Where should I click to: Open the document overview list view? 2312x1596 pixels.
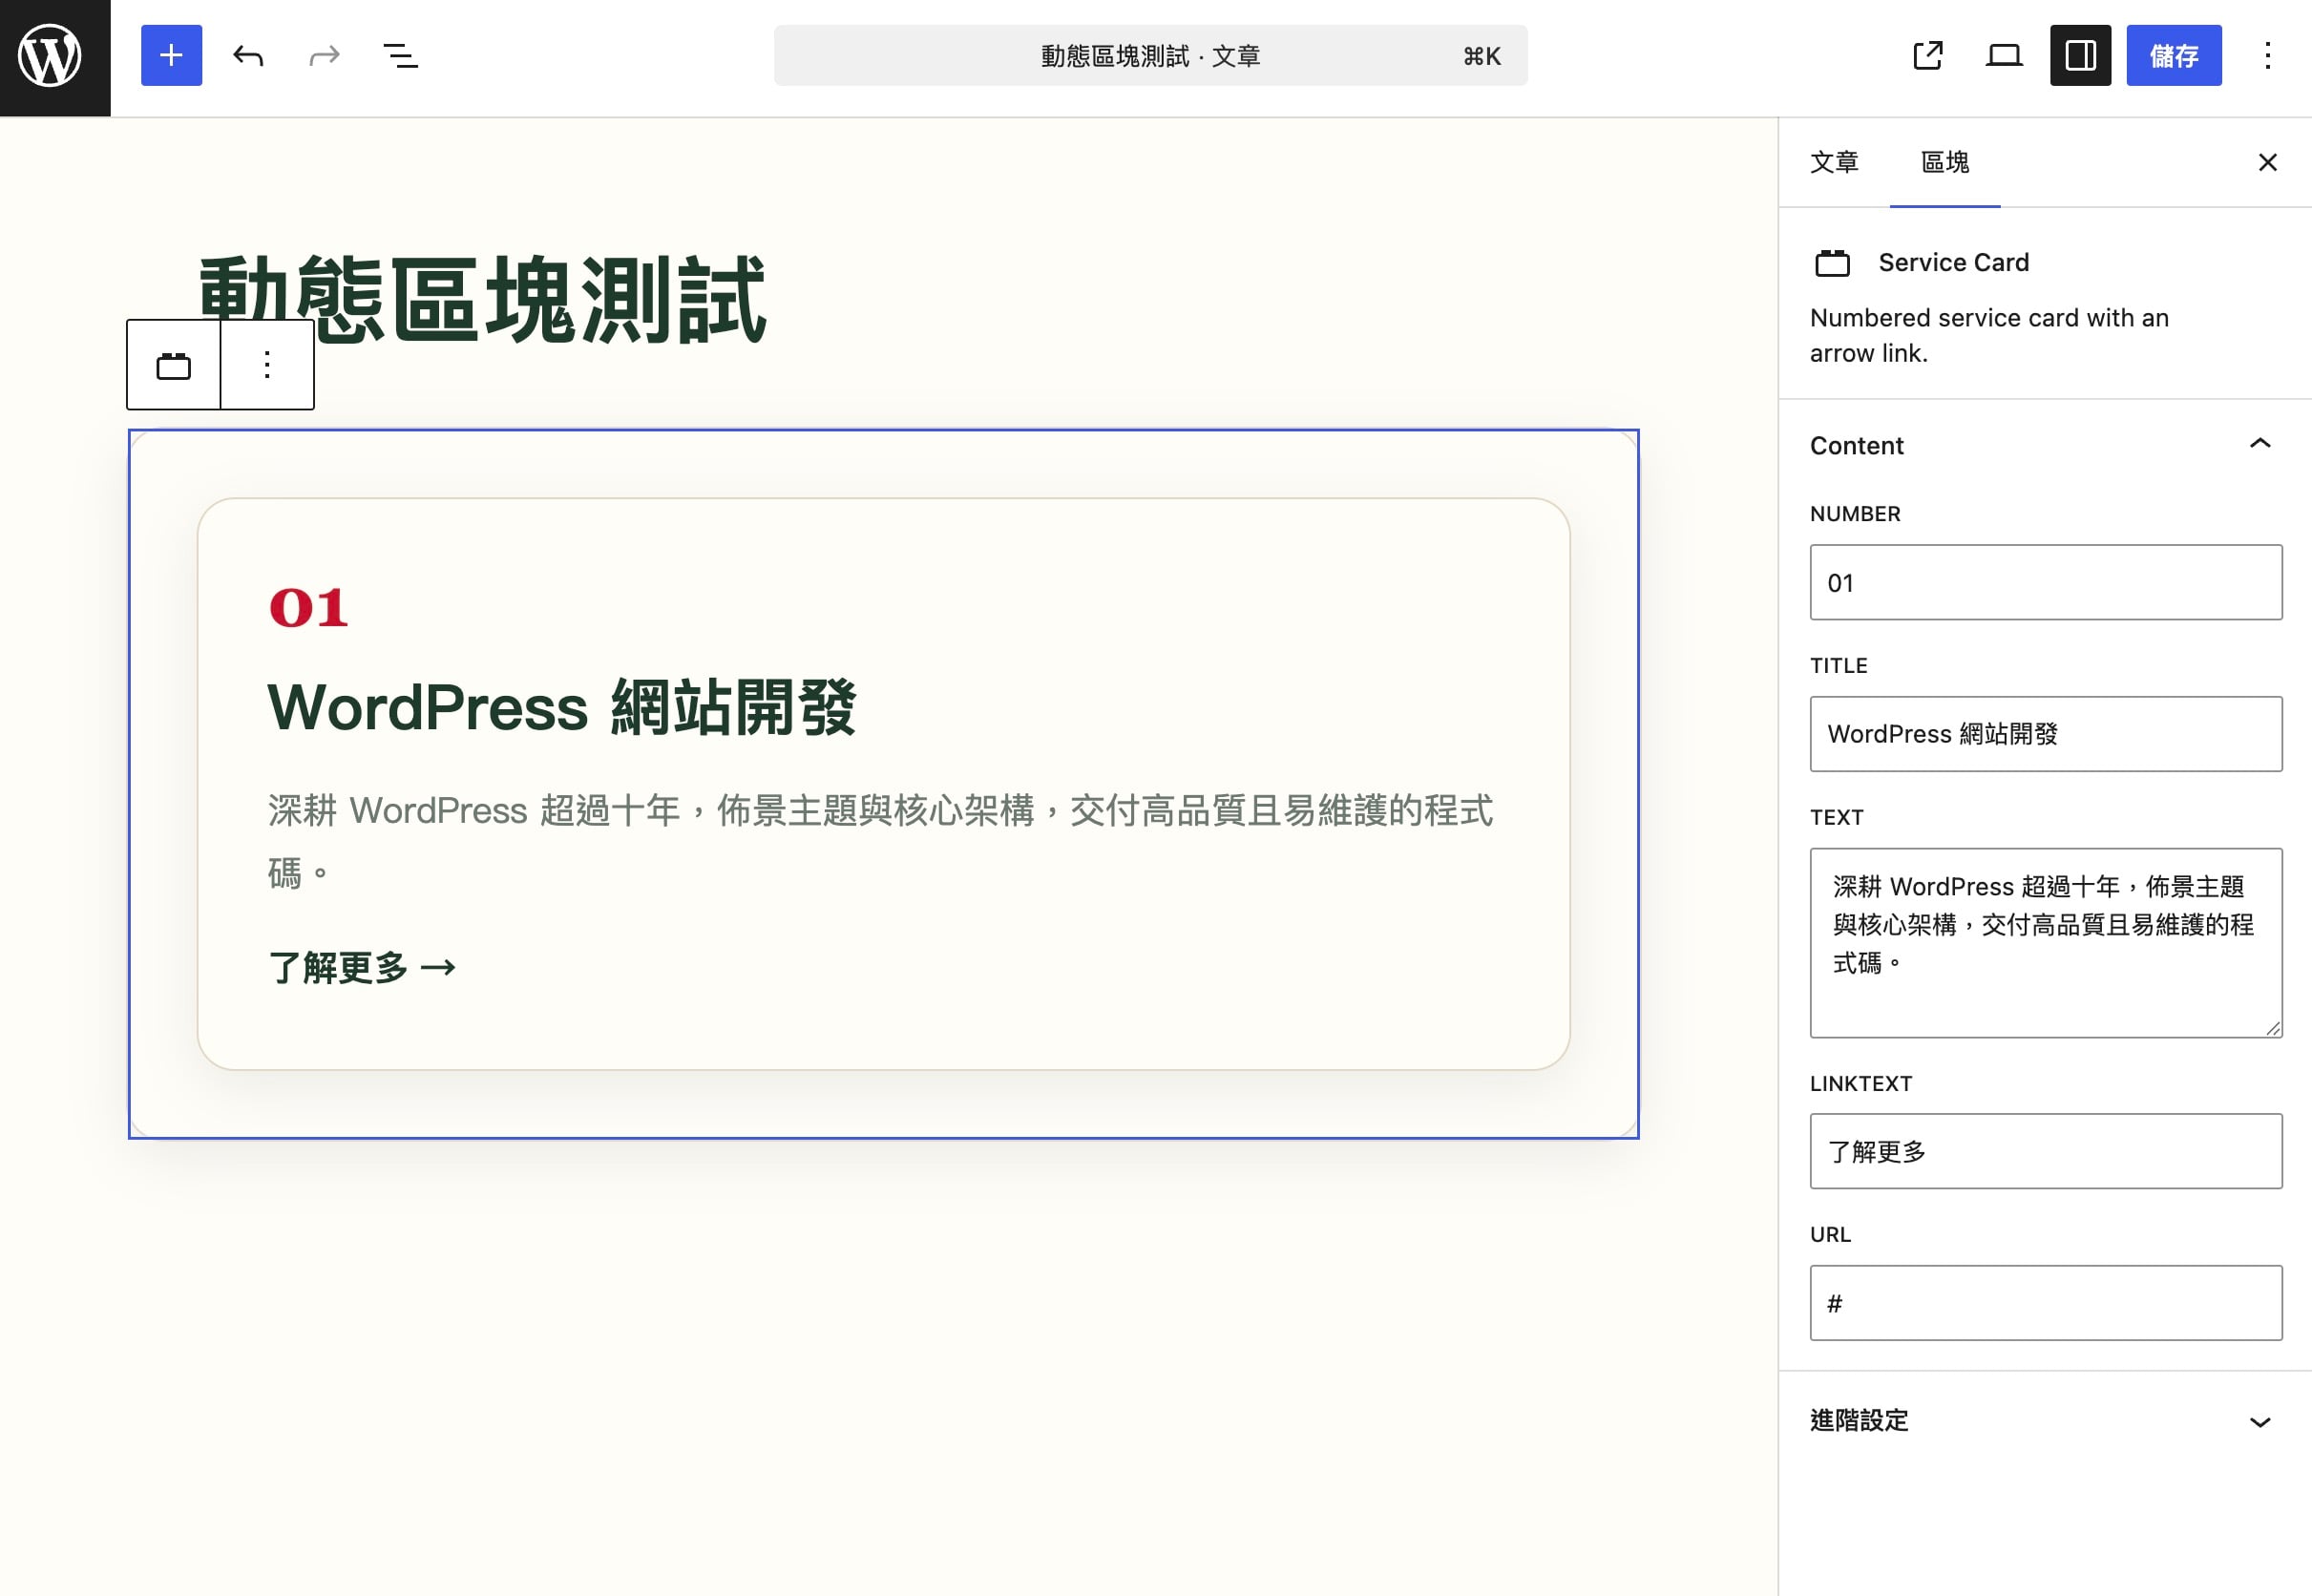click(401, 55)
